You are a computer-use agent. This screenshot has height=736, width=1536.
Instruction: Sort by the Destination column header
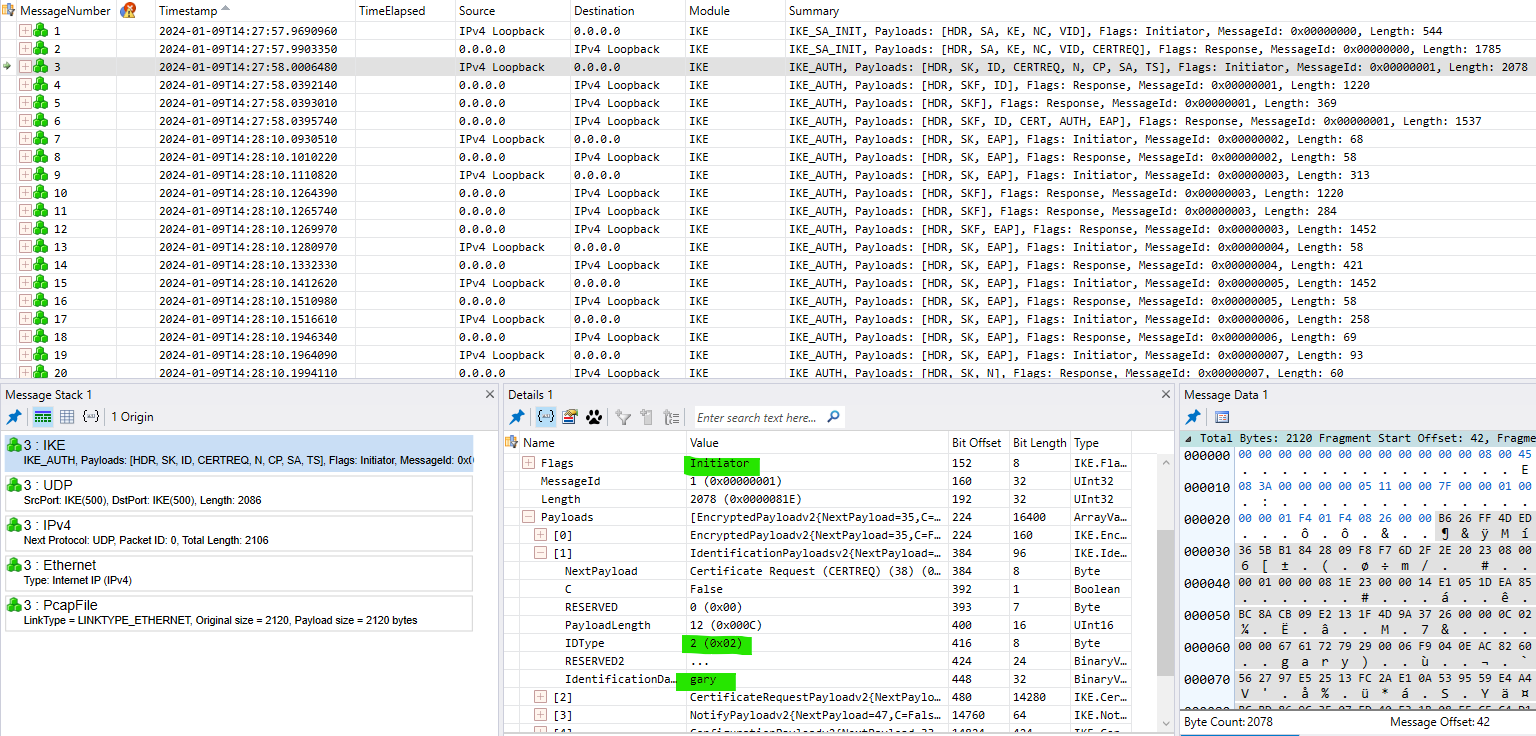(626, 10)
